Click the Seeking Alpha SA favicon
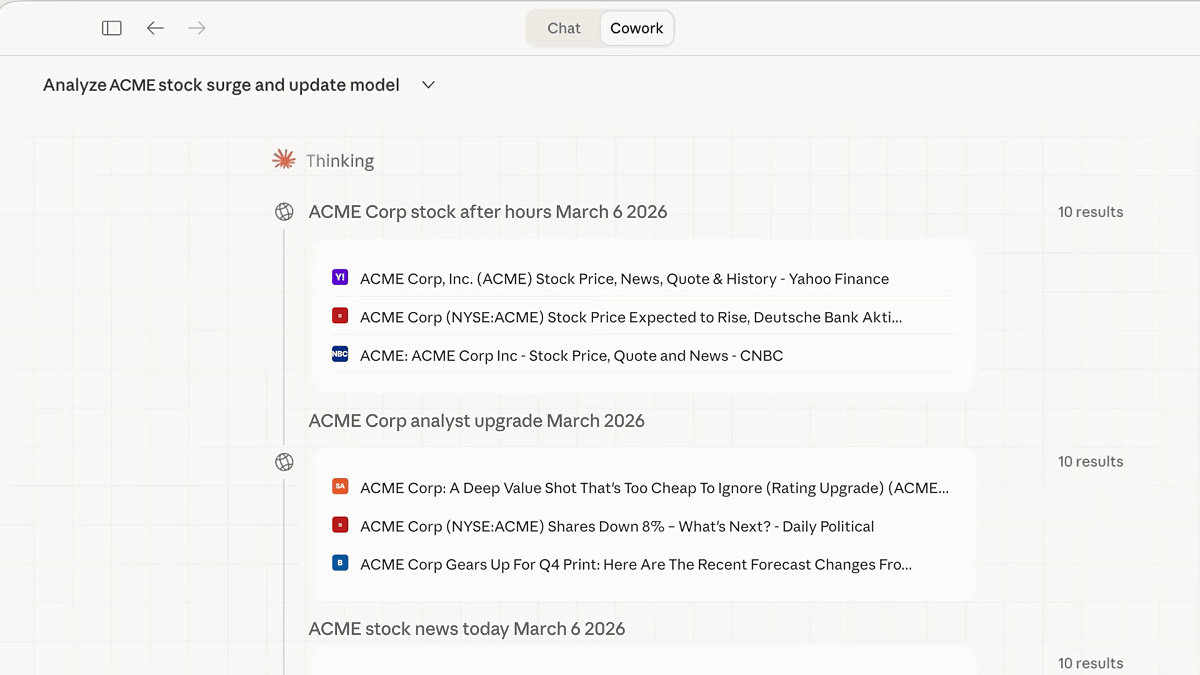Screen dimensions: 1200x675 pos(340,487)
